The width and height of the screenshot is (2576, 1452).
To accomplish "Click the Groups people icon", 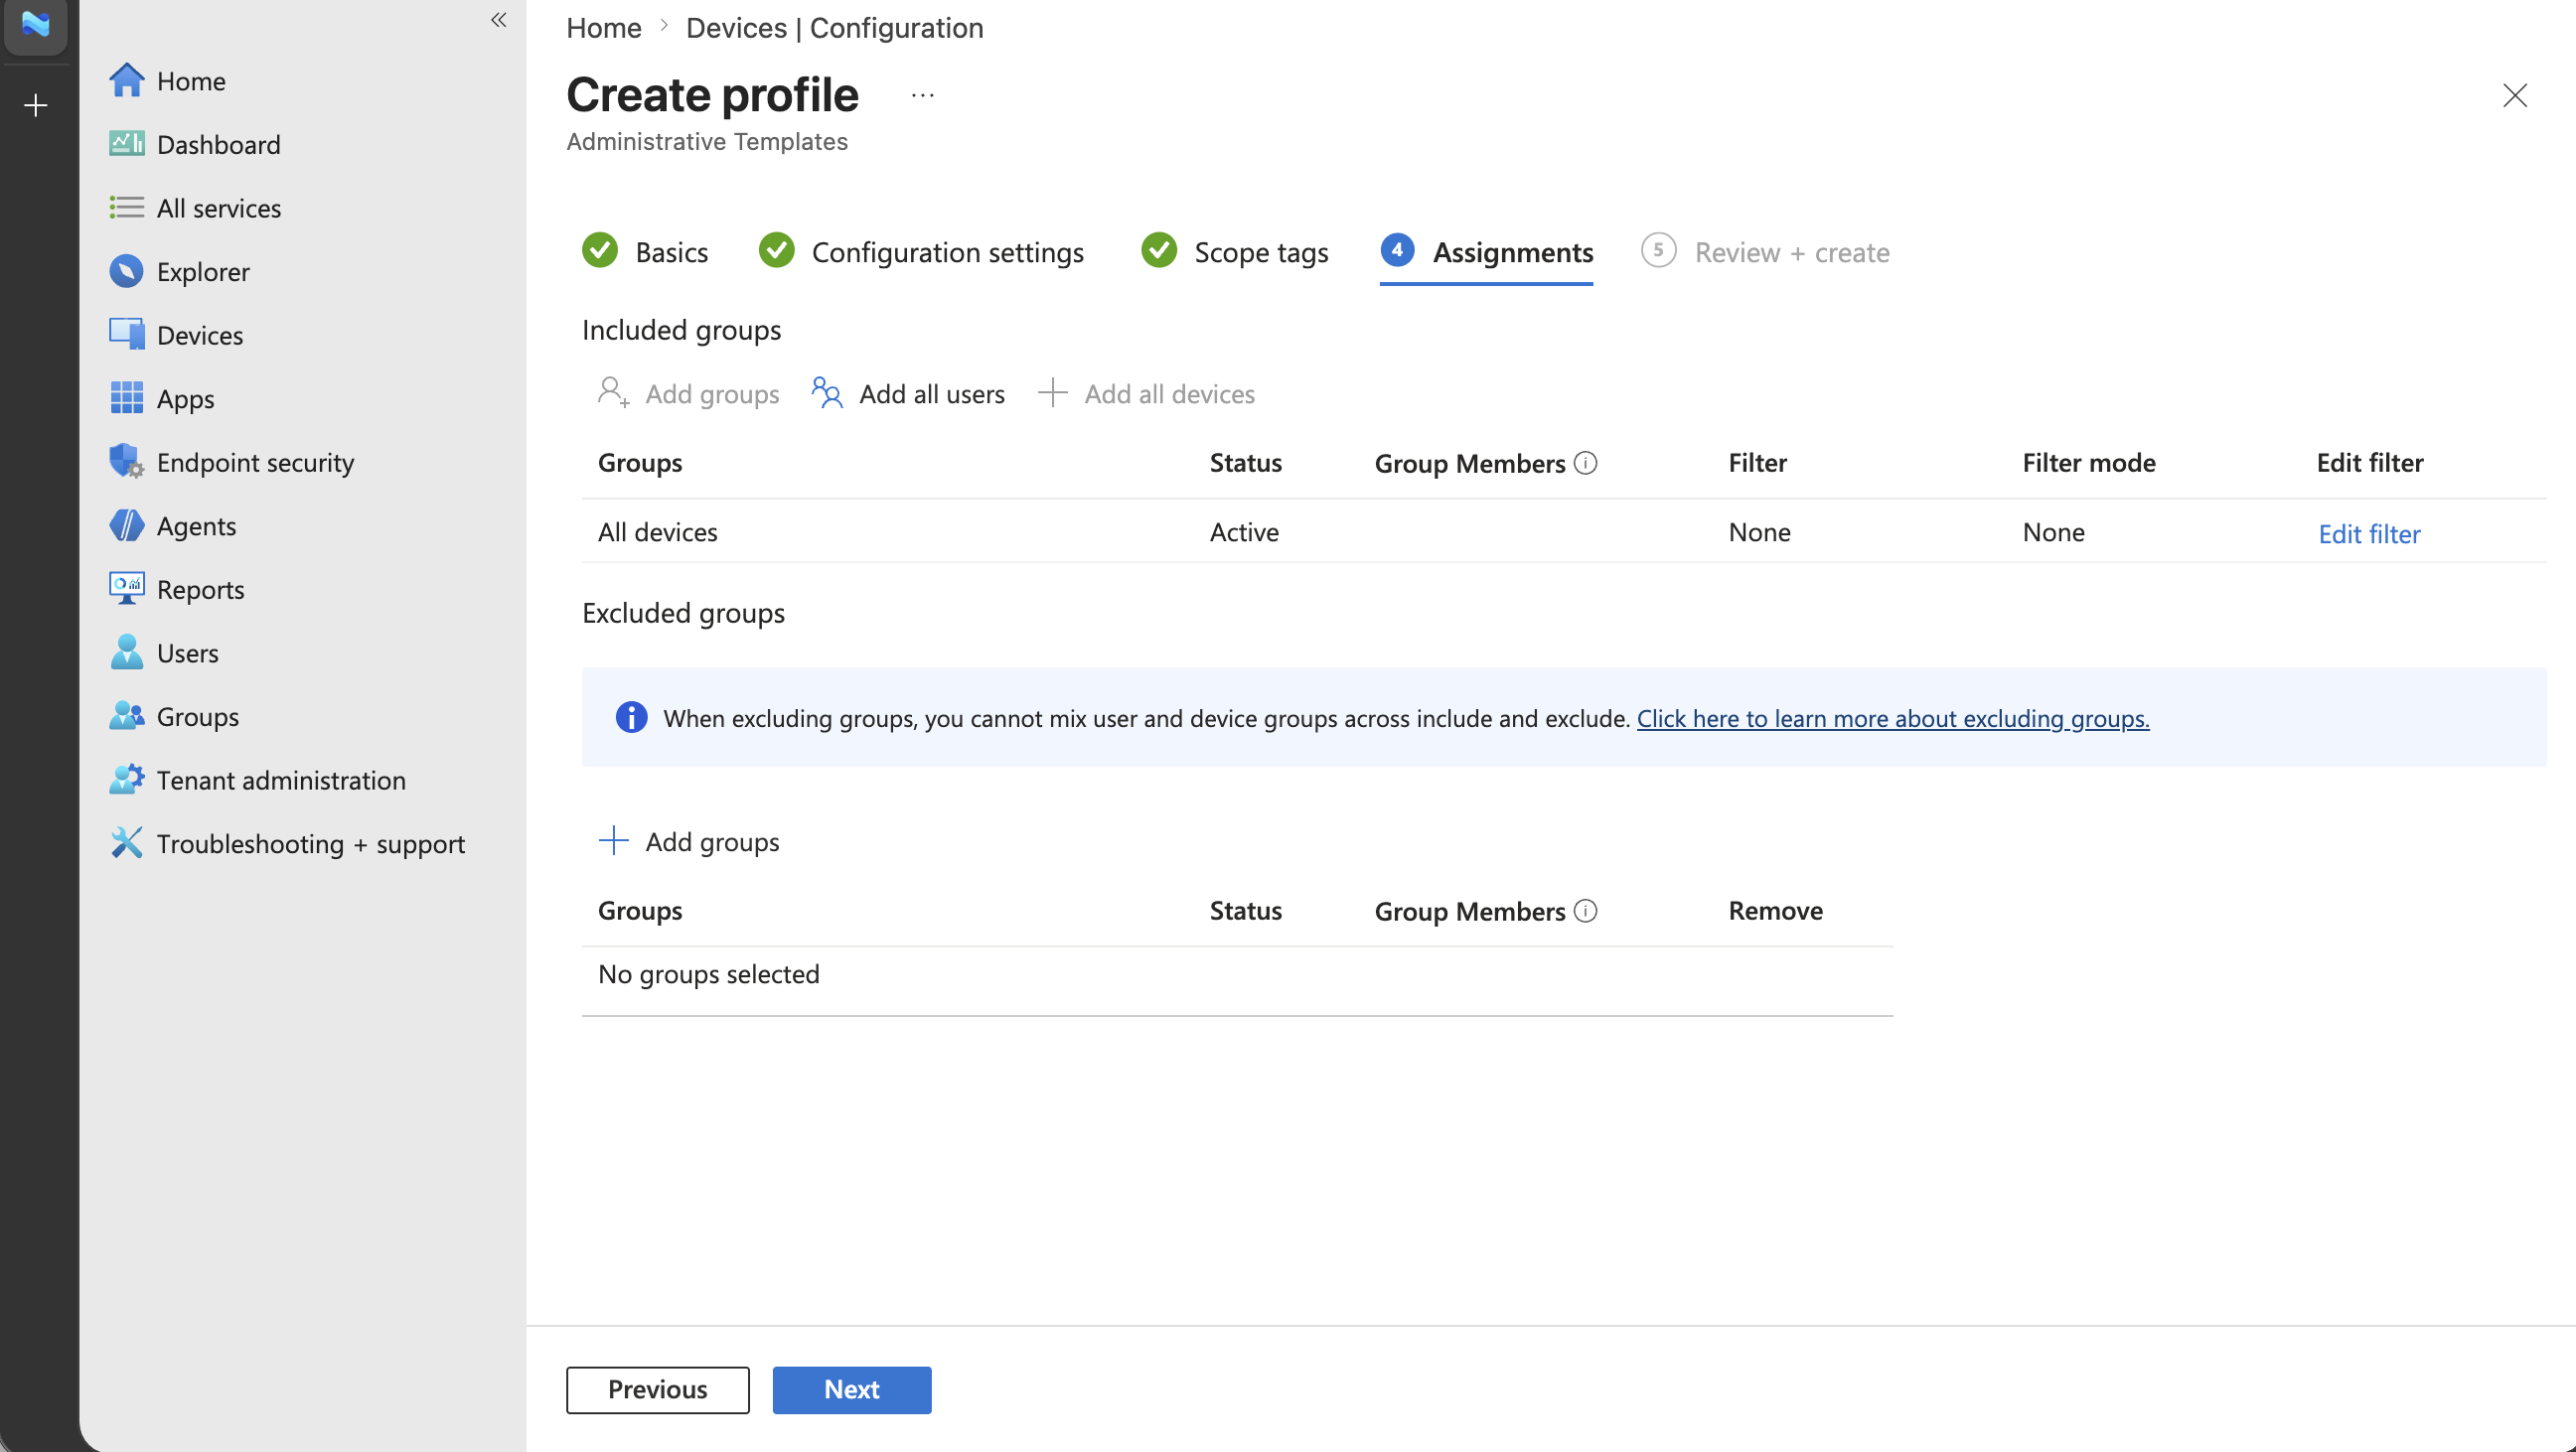I will coord(126,716).
